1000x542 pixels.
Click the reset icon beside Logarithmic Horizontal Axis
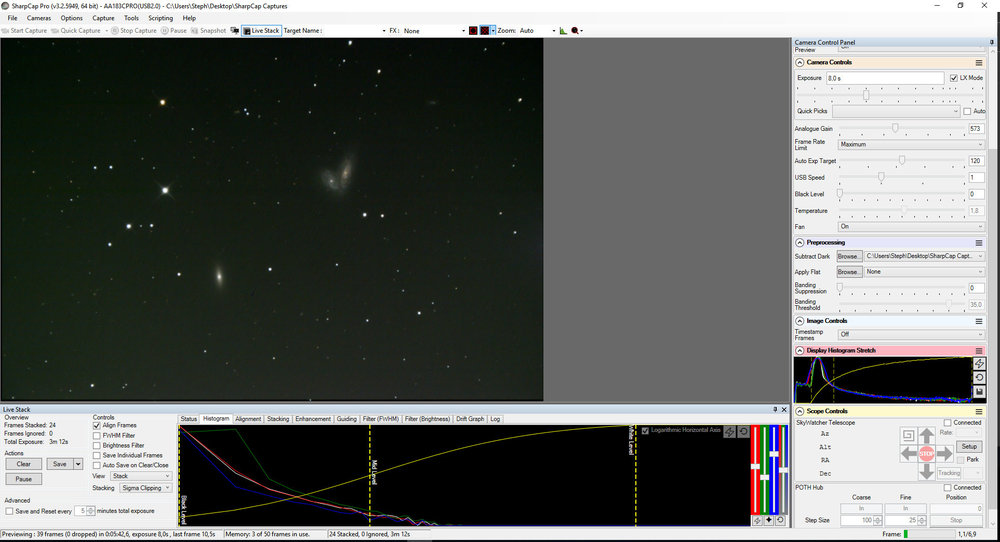743,432
